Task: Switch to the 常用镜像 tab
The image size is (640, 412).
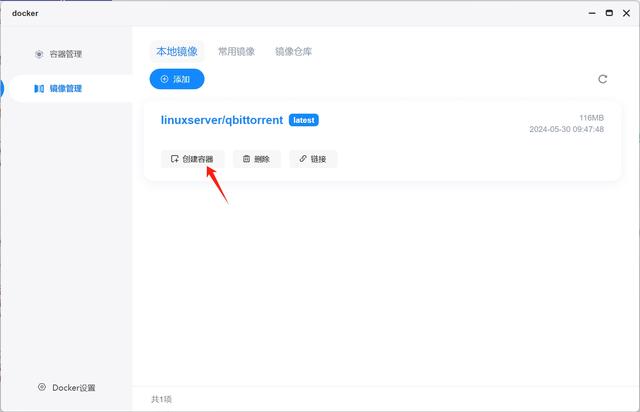Action: 236,51
